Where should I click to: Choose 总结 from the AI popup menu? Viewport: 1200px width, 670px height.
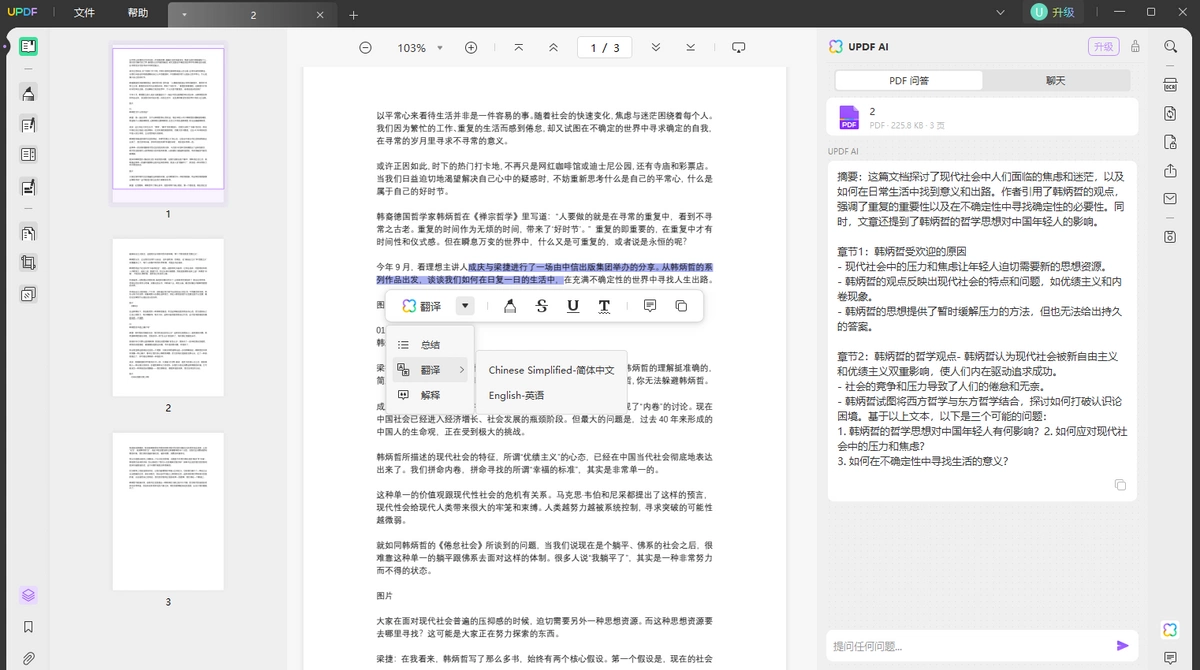coord(430,344)
